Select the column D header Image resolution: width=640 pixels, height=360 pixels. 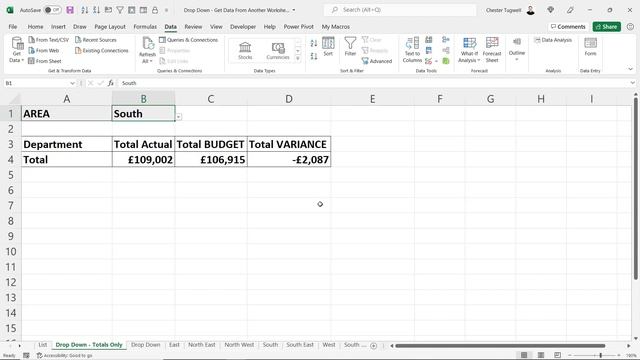[x=289, y=99]
